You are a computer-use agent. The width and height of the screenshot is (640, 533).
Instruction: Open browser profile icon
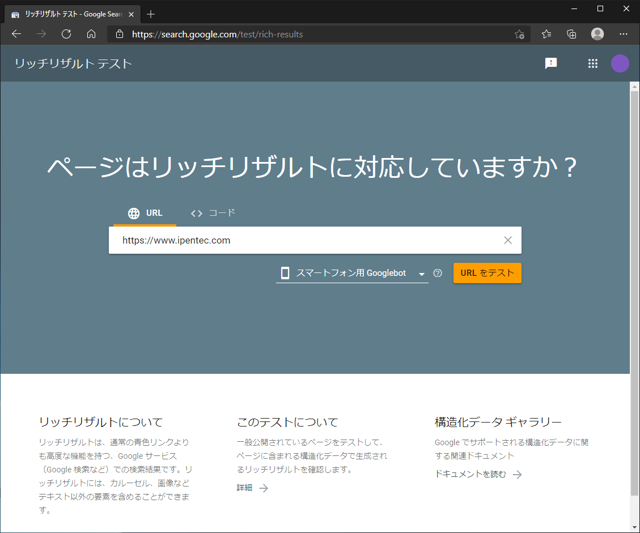coord(597,34)
